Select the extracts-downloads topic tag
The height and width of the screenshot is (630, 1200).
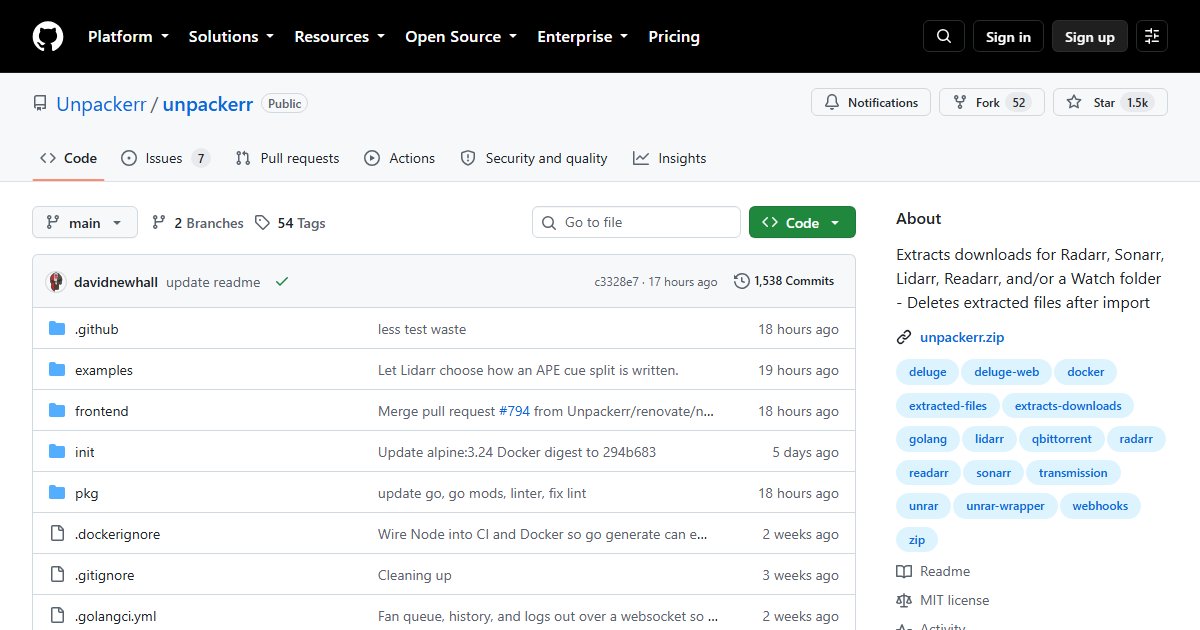1068,405
